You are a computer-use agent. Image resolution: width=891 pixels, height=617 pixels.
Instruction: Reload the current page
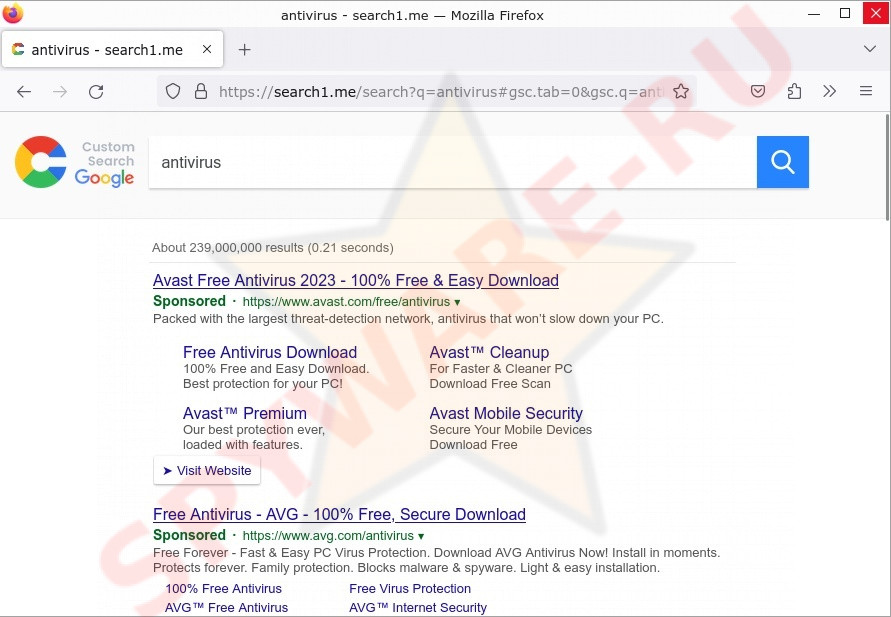[96, 91]
